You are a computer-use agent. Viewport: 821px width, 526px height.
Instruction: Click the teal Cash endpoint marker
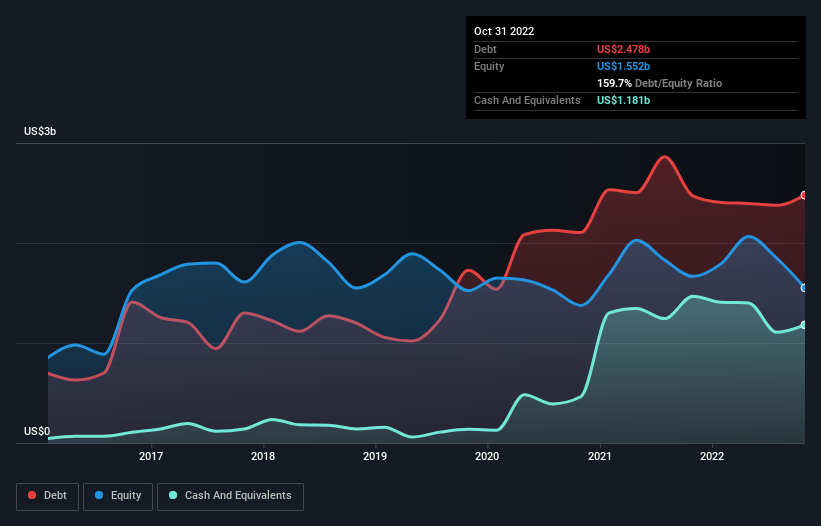coord(804,325)
